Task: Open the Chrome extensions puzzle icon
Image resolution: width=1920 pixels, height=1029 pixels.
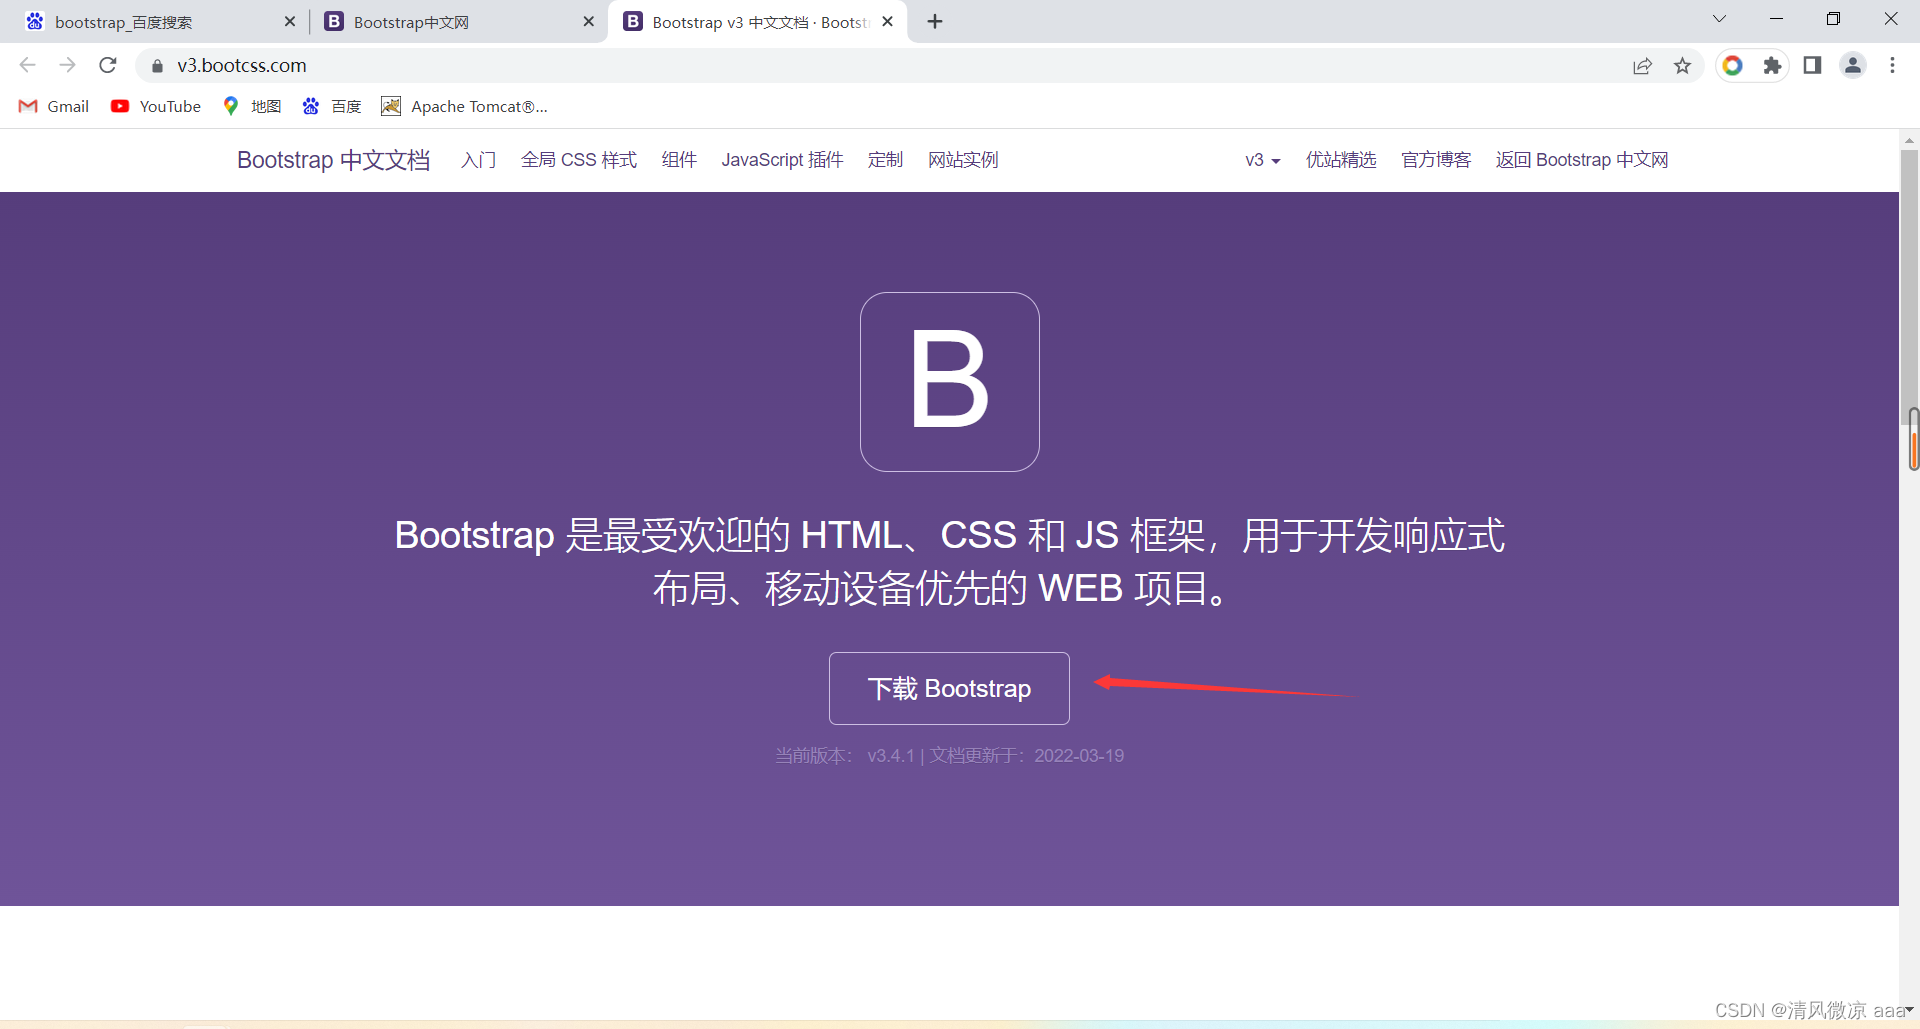Action: click(x=1773, y=65)
